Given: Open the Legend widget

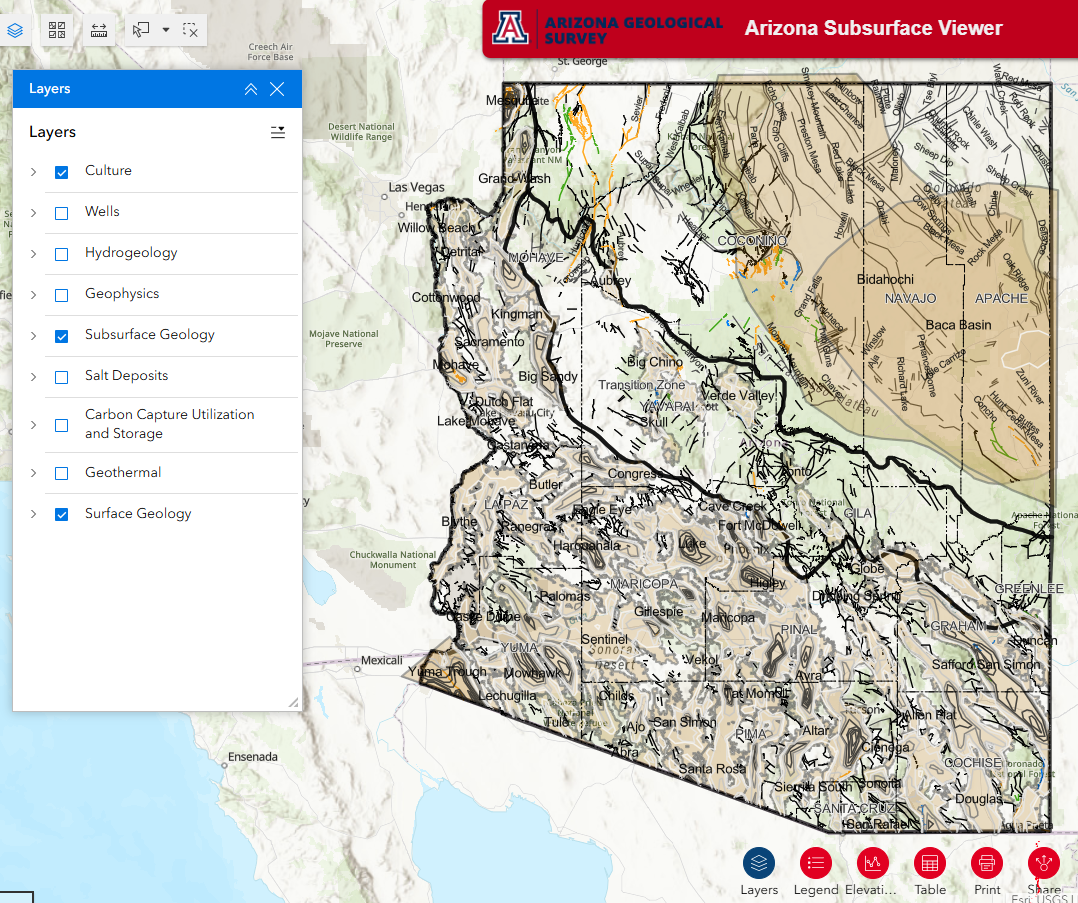Looking at the screenshot, I should (816, 862).
